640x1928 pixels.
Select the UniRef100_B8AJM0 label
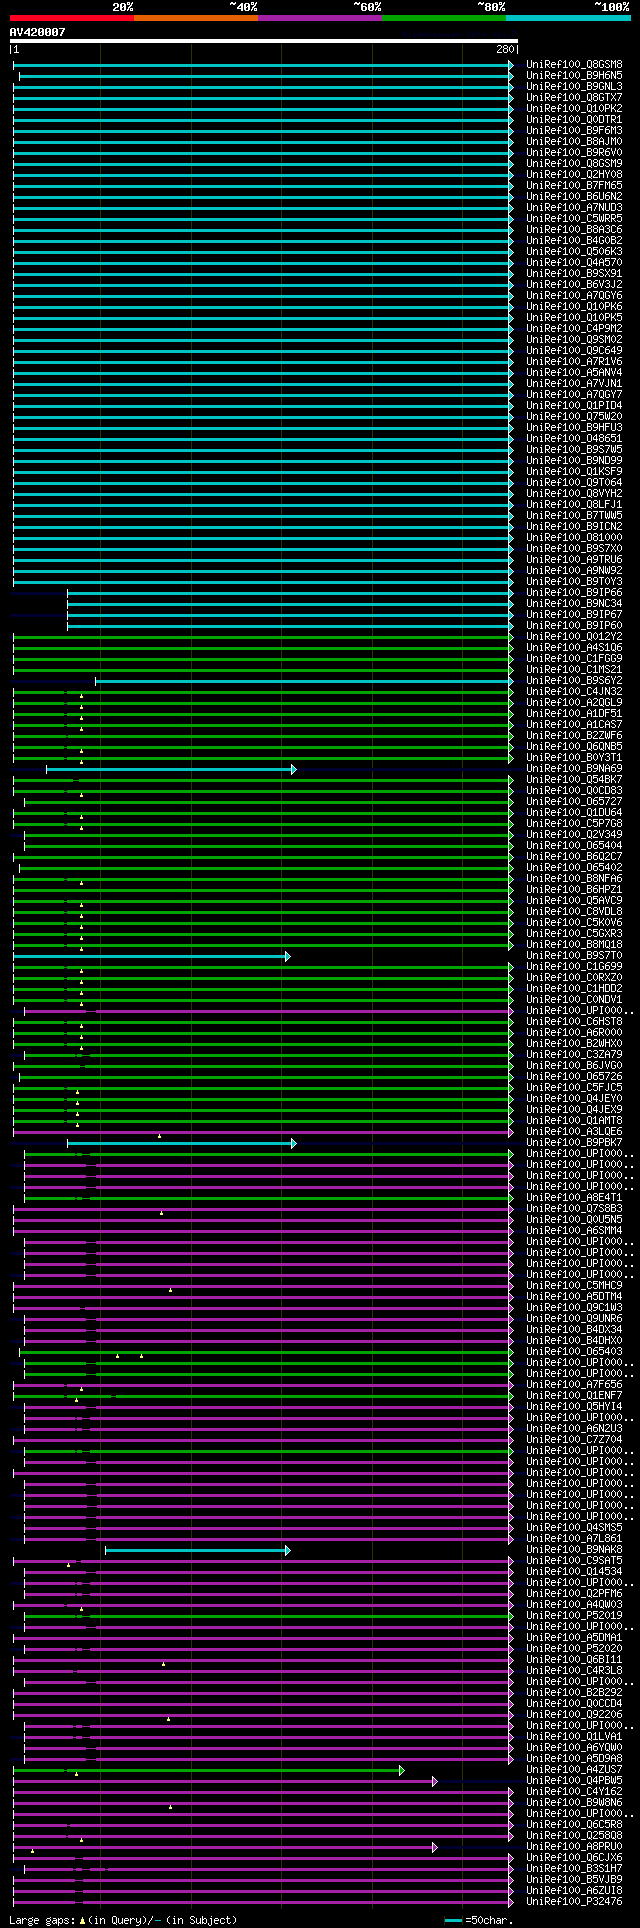click(574, 141)
